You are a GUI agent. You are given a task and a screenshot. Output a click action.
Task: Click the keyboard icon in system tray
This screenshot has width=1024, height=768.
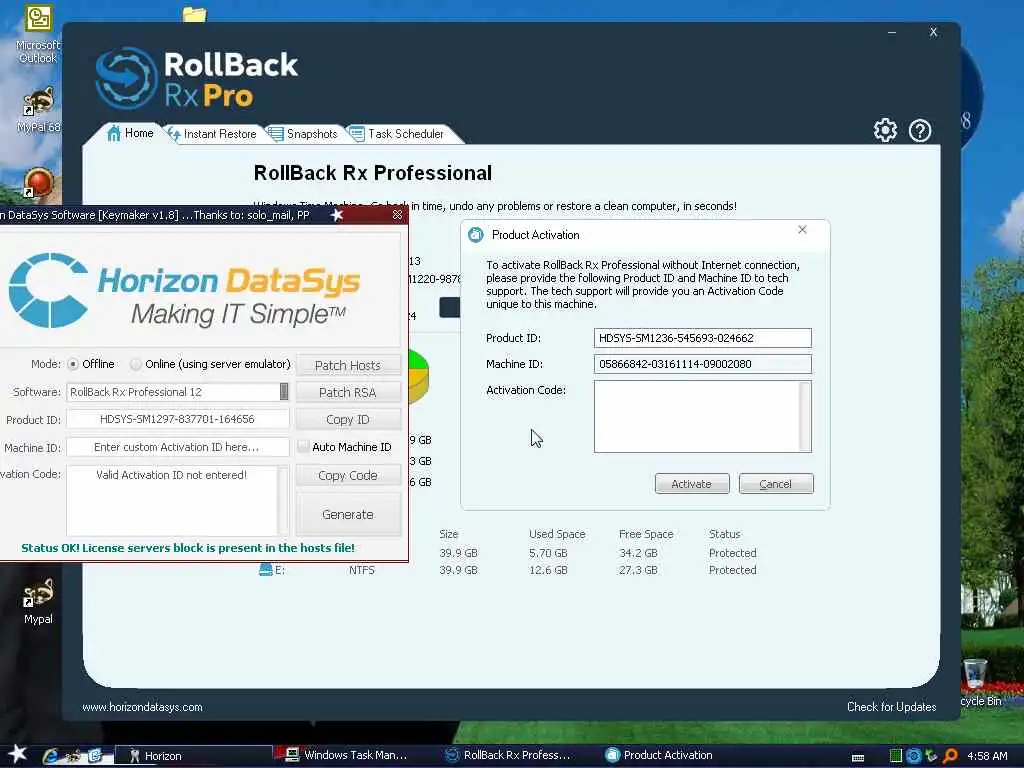tap(858, 757)
